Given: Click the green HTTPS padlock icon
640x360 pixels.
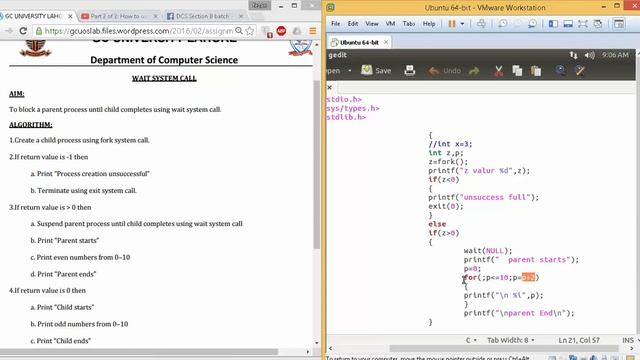Looking at the screenshot, I should 39,31.
